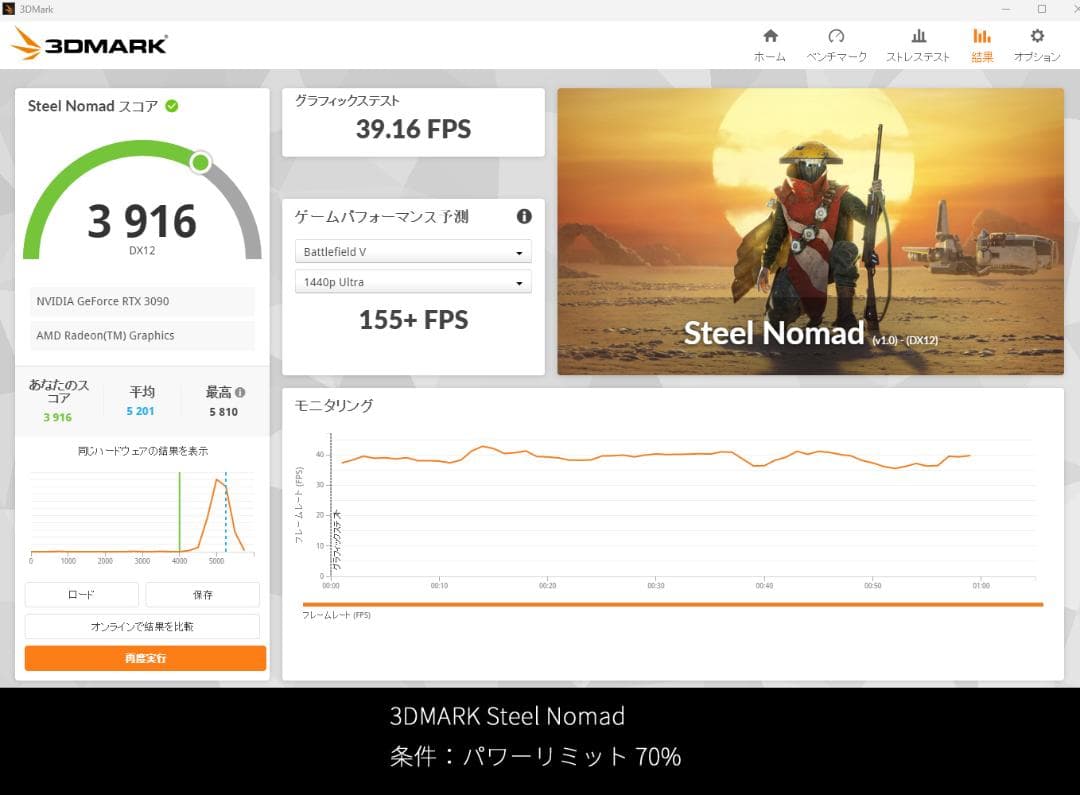Click the green checkmark beside Steel Nomad スコア
The height and width of the screenshot is (795, 1080).
coord(171,105)
